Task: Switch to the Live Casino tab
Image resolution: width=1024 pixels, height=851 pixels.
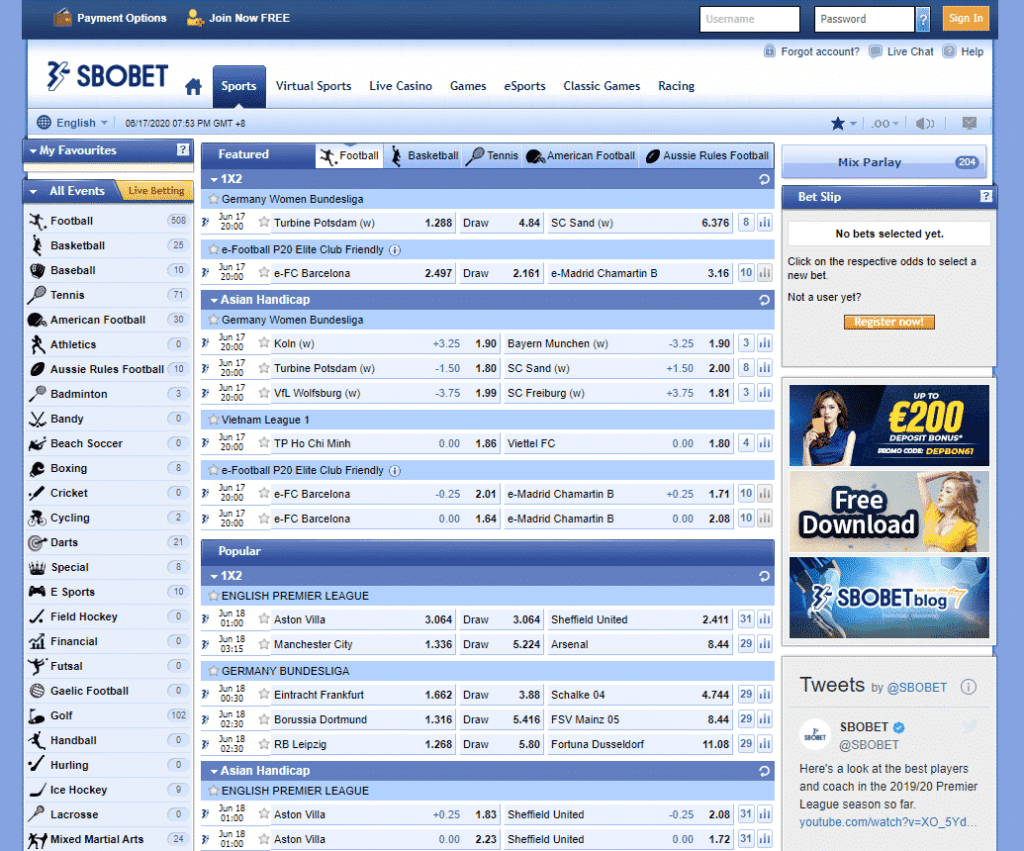Action: [x=400, y=86]
